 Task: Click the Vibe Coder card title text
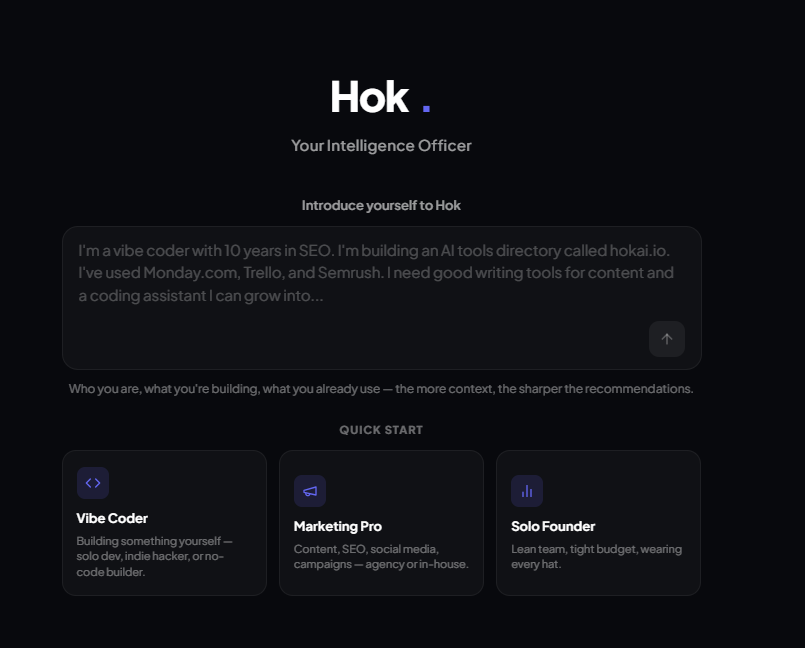pyautogui.click(x=112, y=518)
